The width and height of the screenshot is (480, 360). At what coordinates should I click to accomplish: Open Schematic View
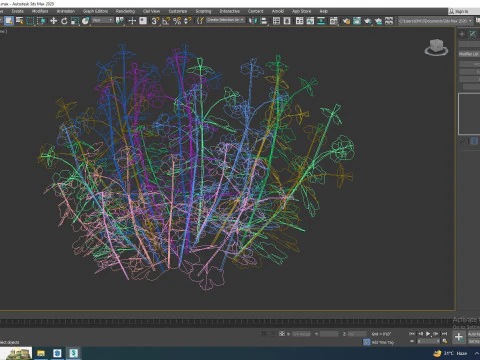[x=321, y=21]
